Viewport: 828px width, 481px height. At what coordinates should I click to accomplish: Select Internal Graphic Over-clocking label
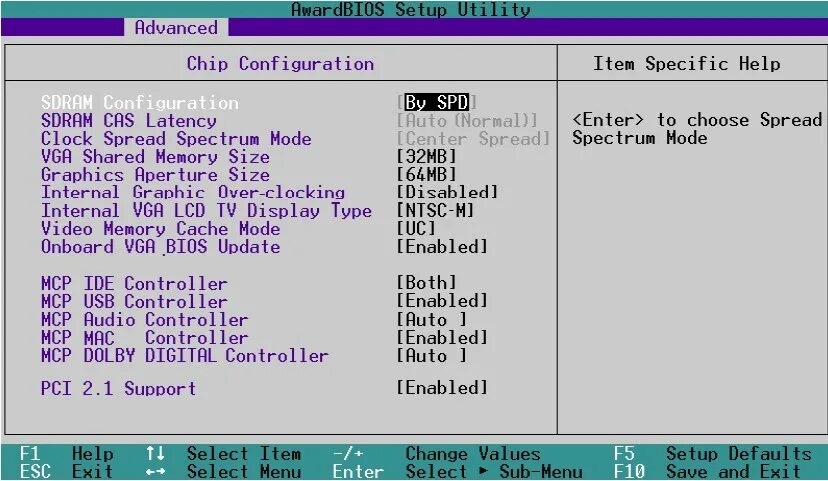193,192
